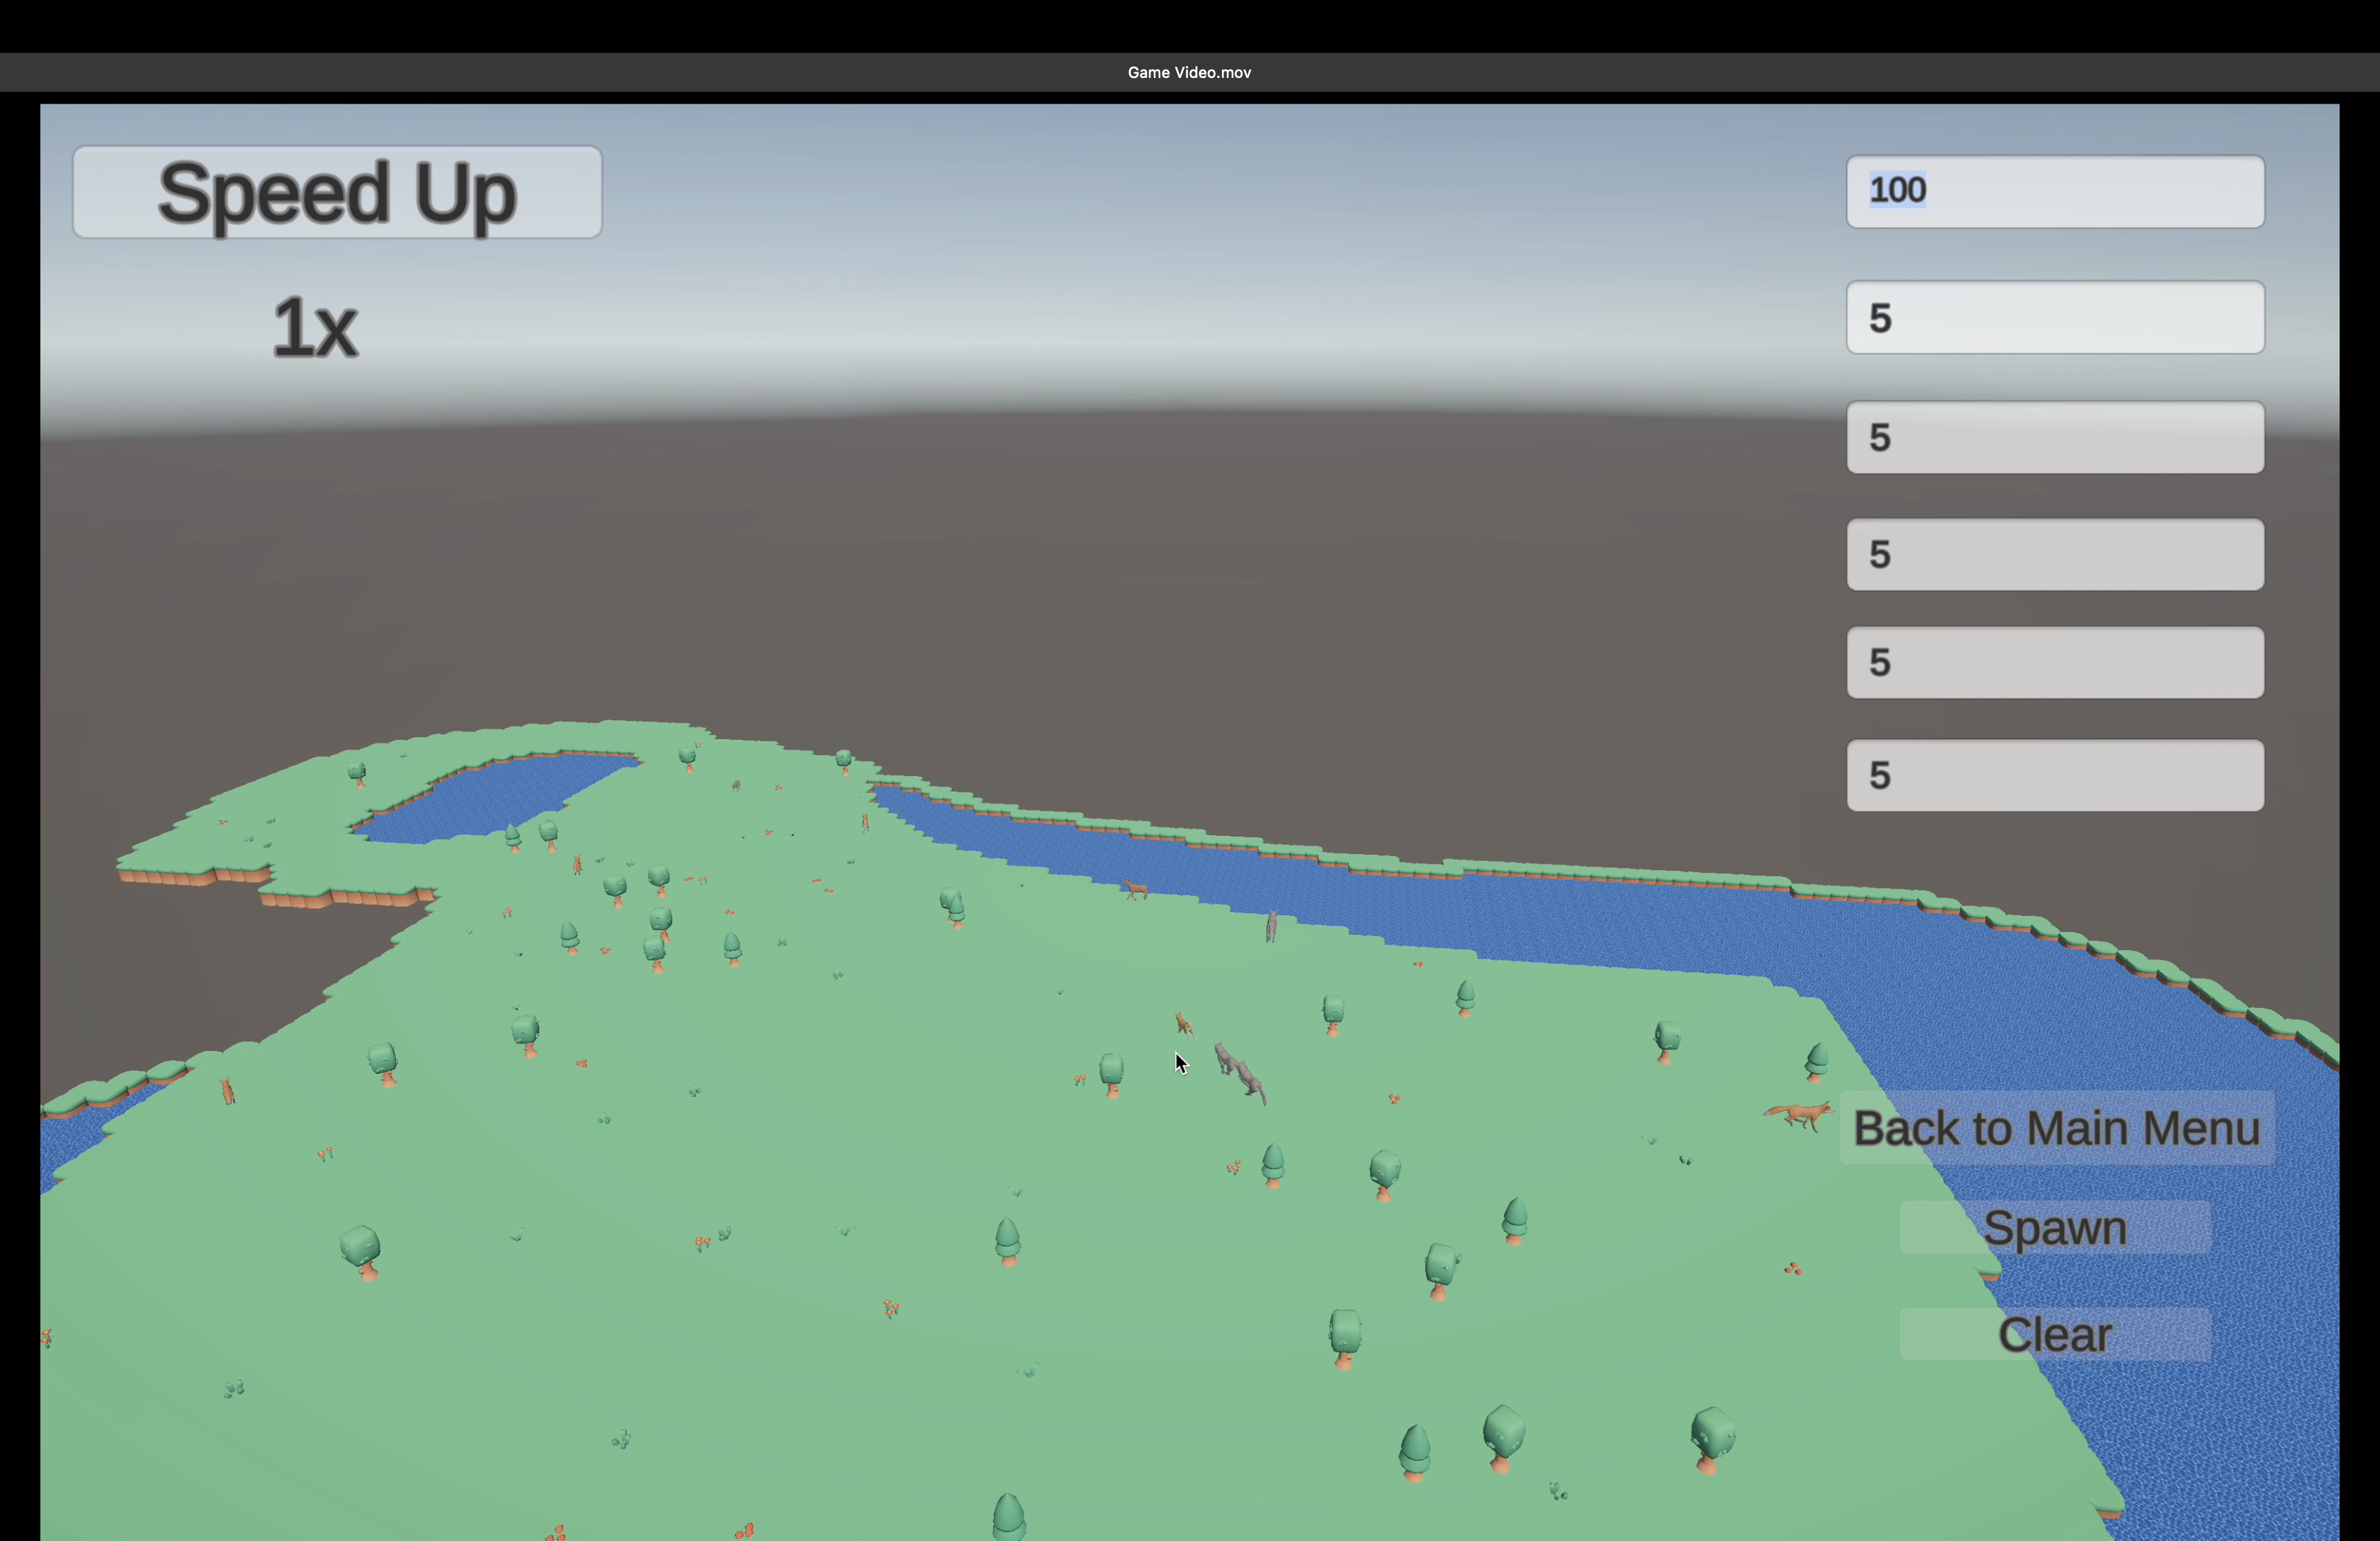Click the orange fox running beside Back to Main Menu
Image resolution: width=2380 pixels, height=1541 pixels.
click(x=1799, y=1114)
